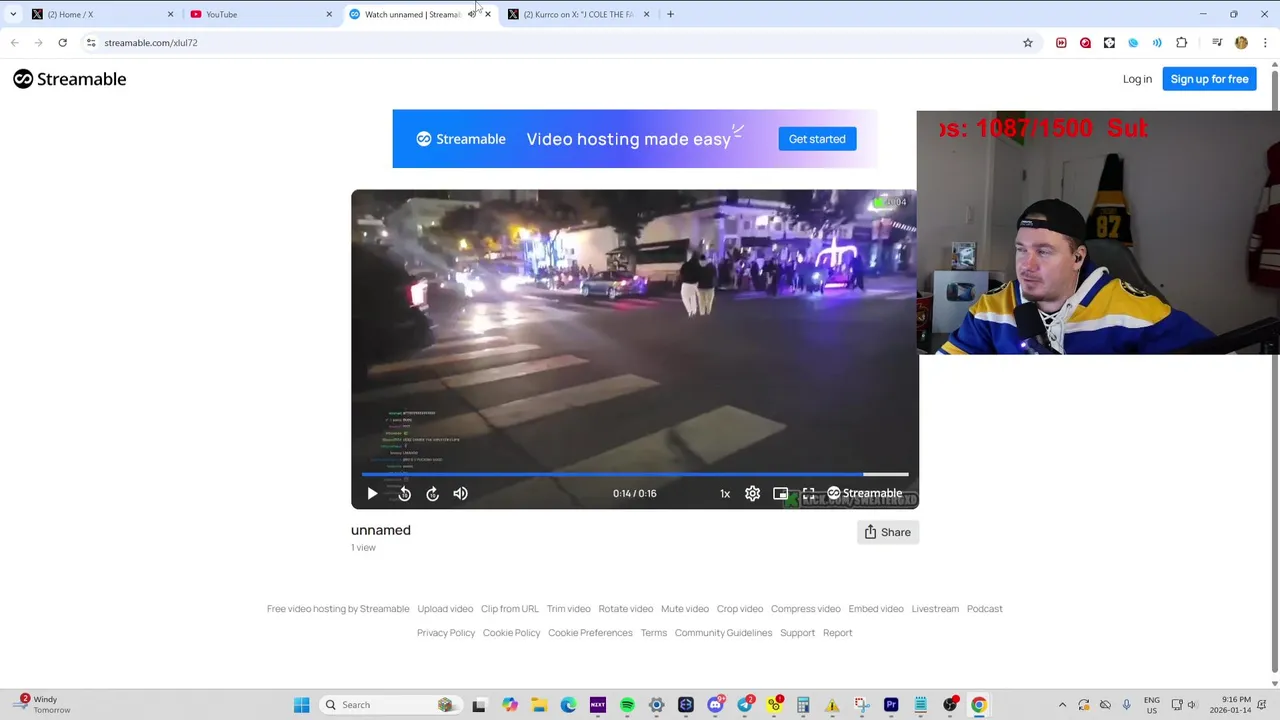Click the blue sound-wave extension icon

pyautogui.click(x=1157, y=43)
